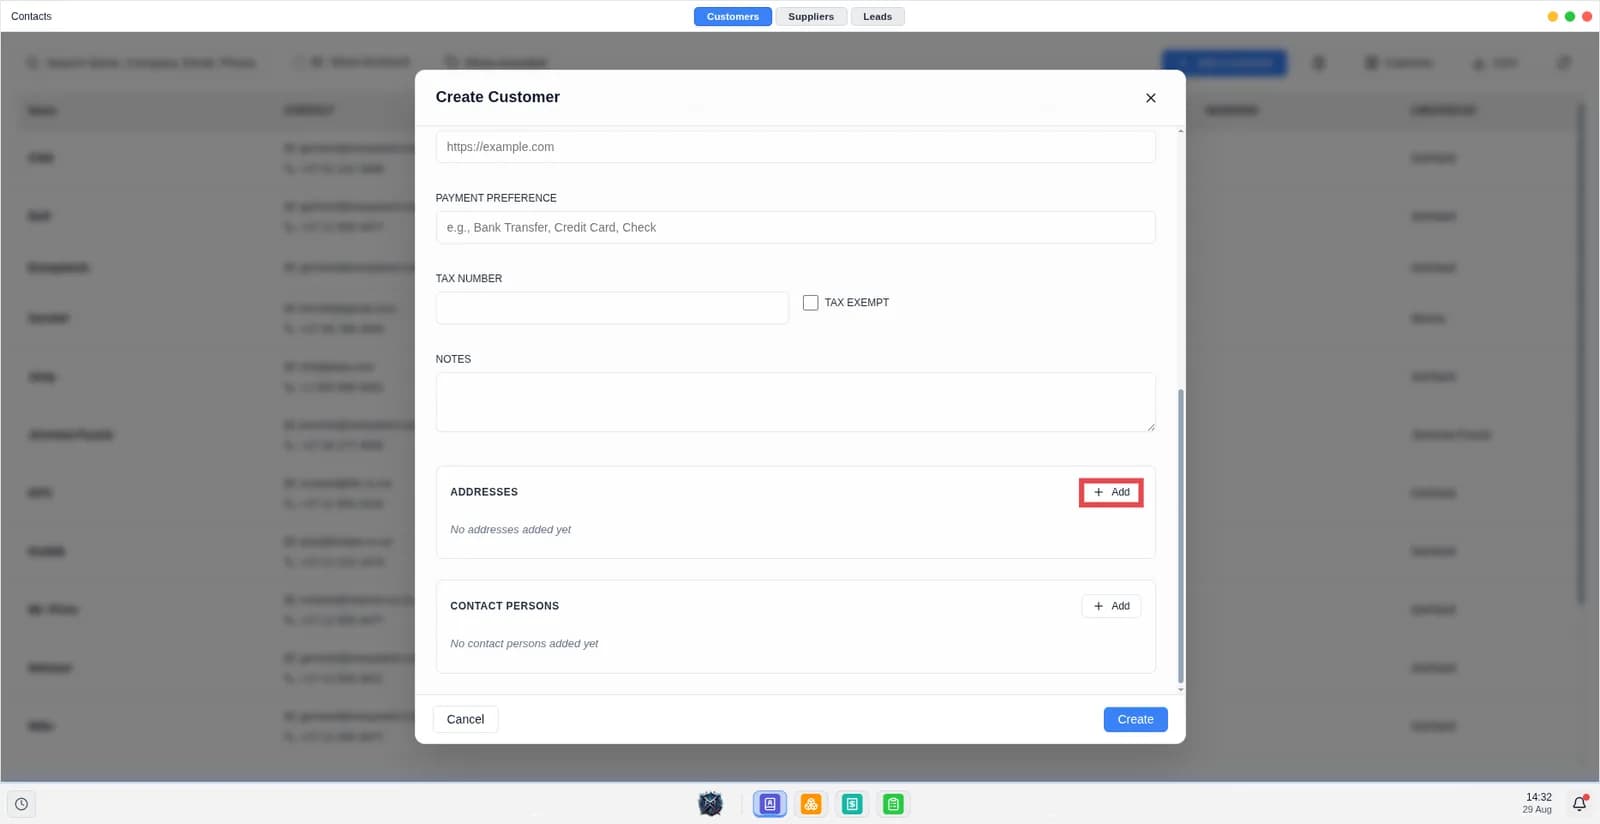Open the purple contacts book dock app
The width and height of the screenshot is (1600, 824).
tap(769, 804)
